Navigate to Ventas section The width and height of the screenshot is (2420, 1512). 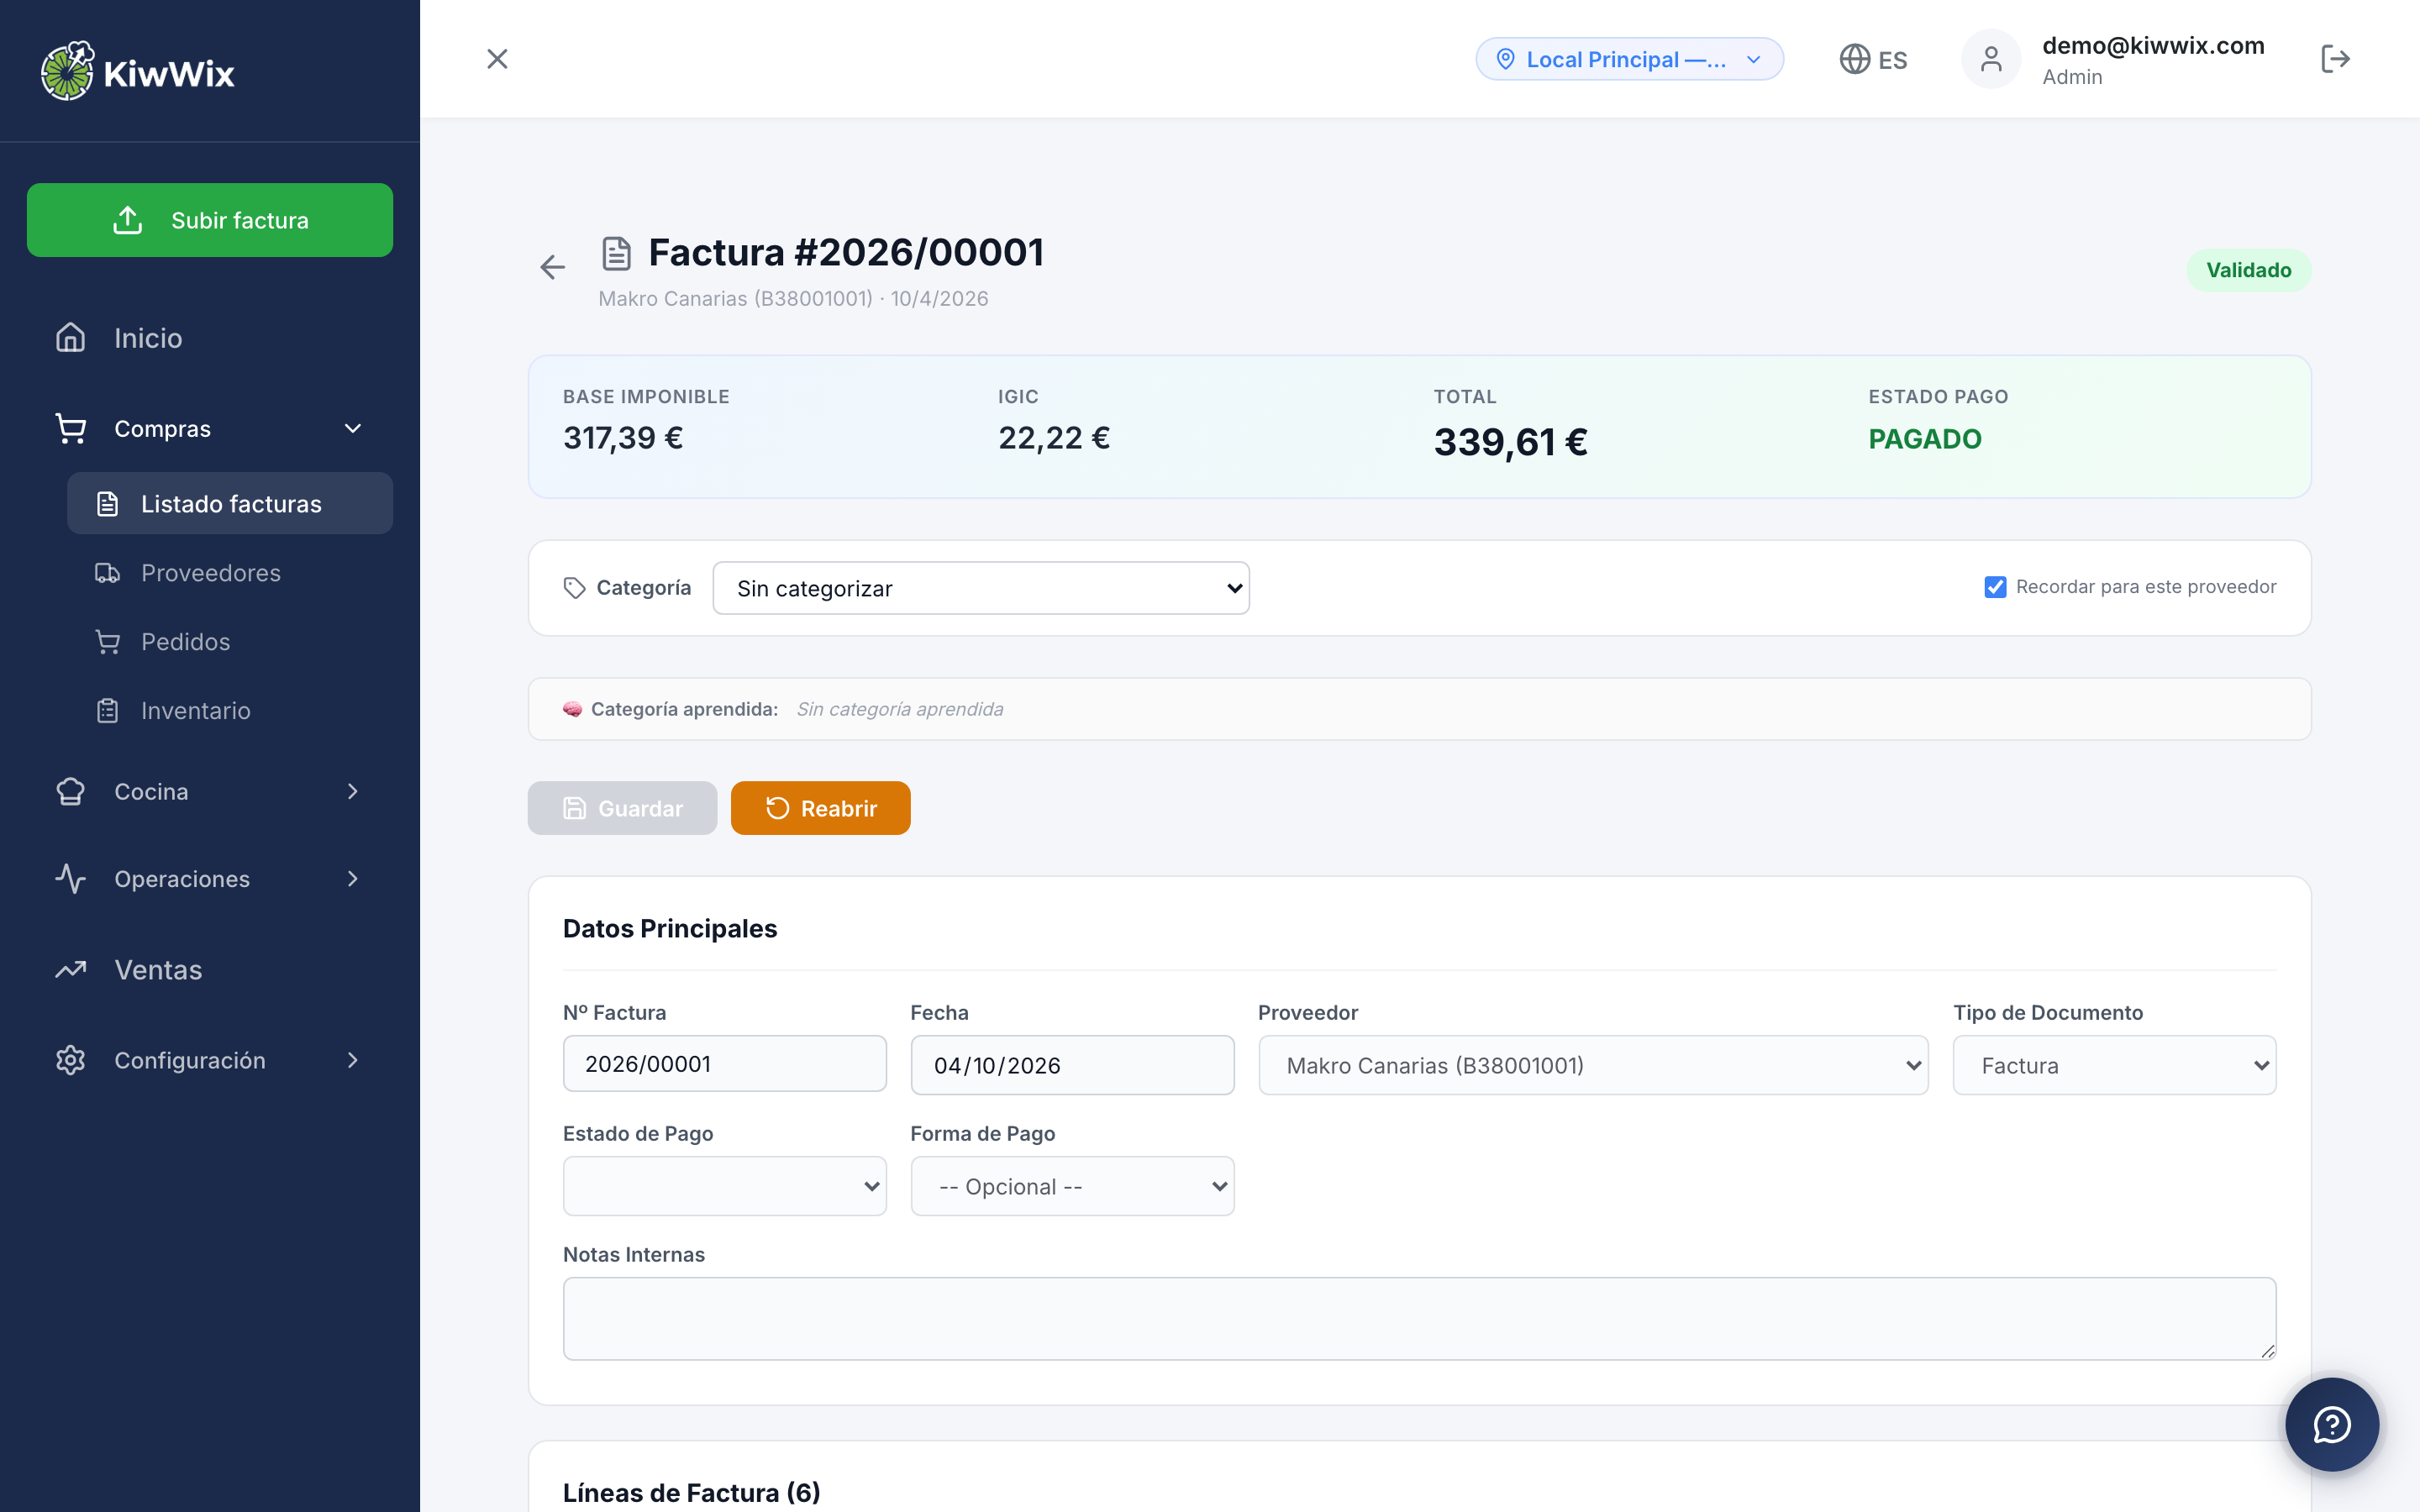pyautogui.click(x=158, y=970)
